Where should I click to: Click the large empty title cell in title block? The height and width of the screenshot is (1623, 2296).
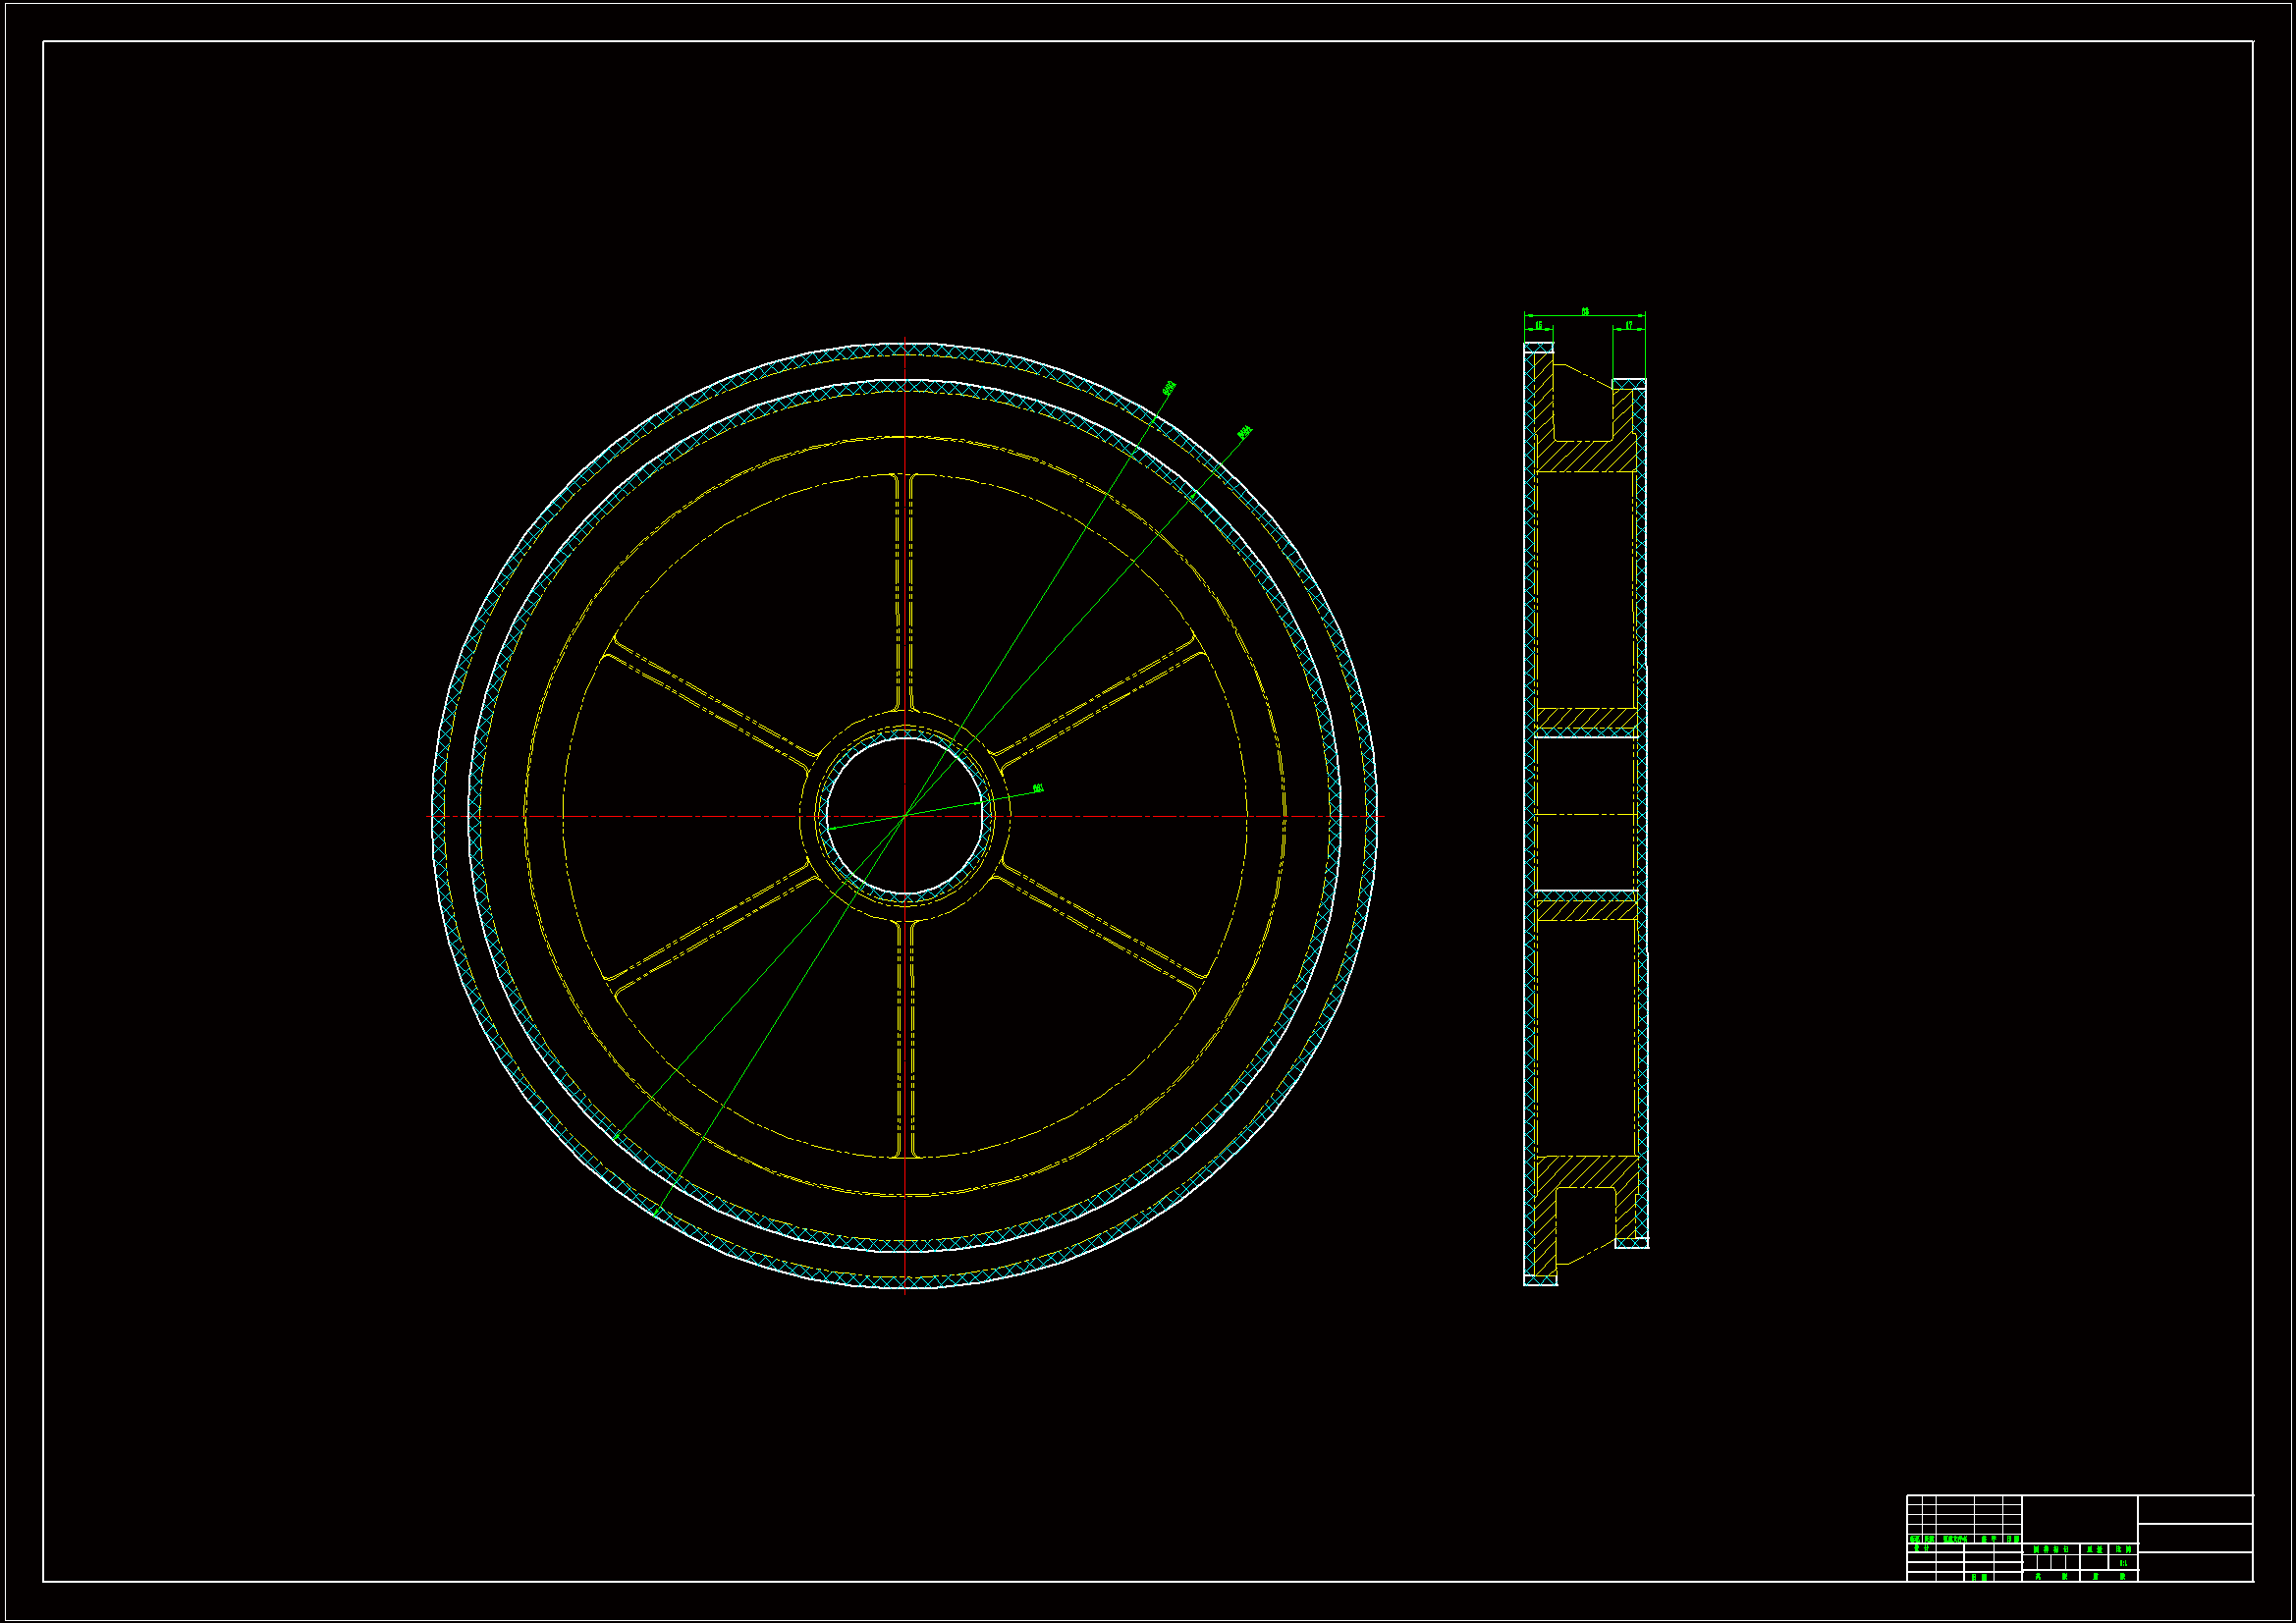pyautogui.click(x=2079, y=1519)
